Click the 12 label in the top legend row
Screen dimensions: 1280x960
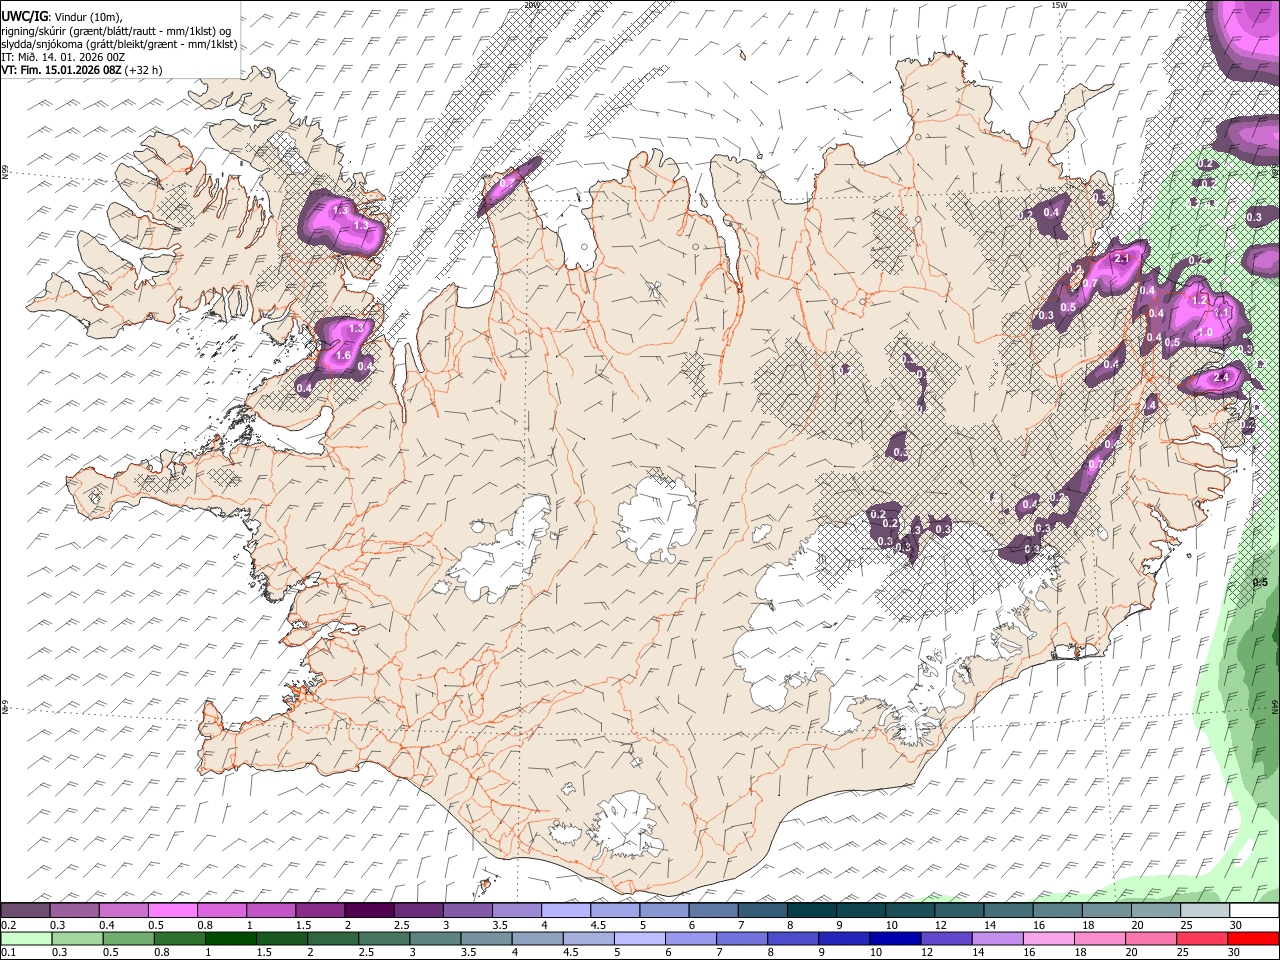coord(942,925)
